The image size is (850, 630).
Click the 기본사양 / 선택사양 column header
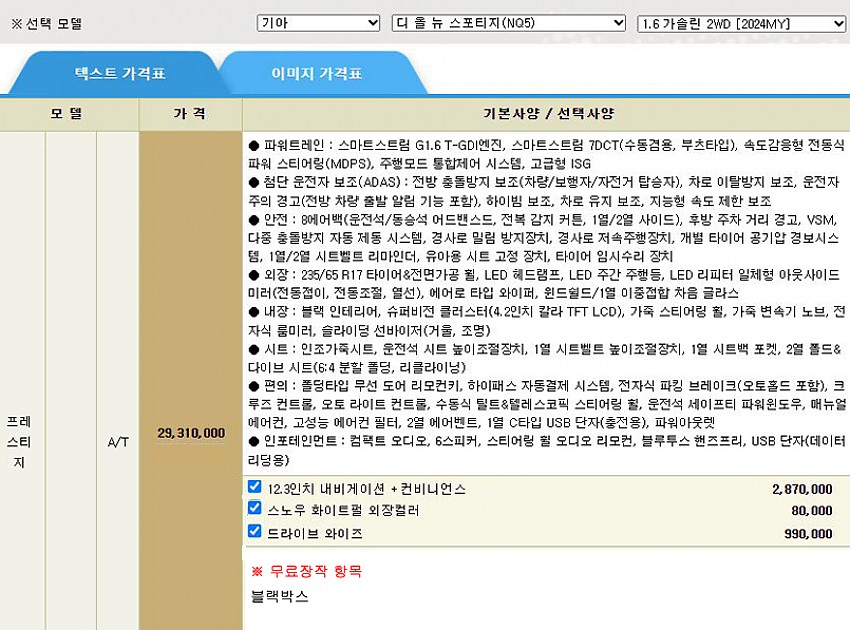pyautogui.click(x=544, y=113)
